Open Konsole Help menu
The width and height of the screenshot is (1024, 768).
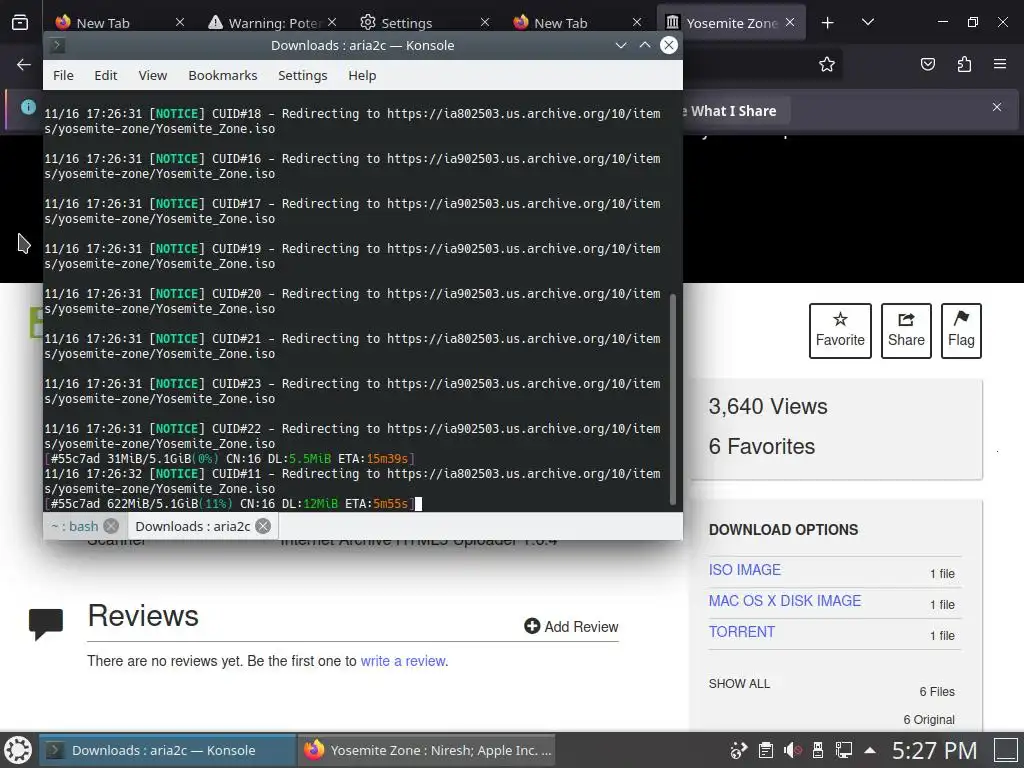click(x=362, y=76)
